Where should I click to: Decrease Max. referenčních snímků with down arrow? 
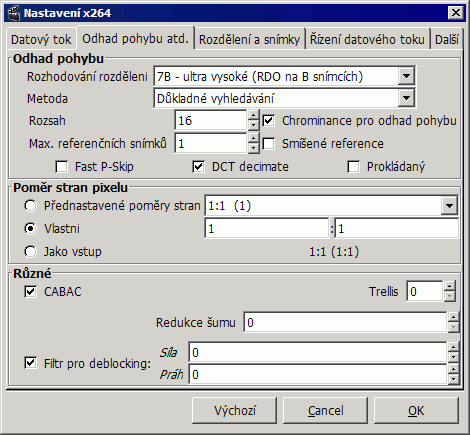pyautogui.click(x=254, y=148)
